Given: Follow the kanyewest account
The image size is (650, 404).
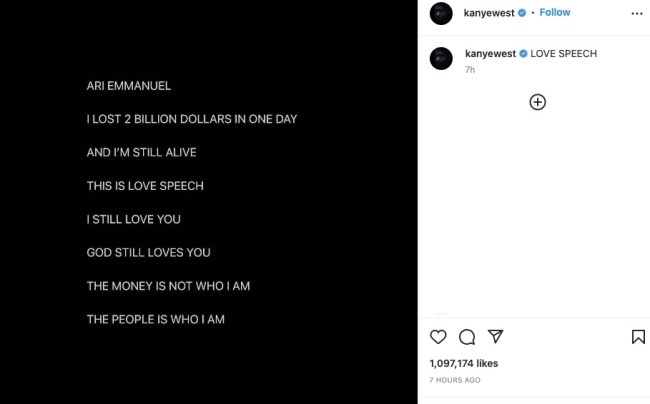Looking at the screenshot, I should 555,13.
